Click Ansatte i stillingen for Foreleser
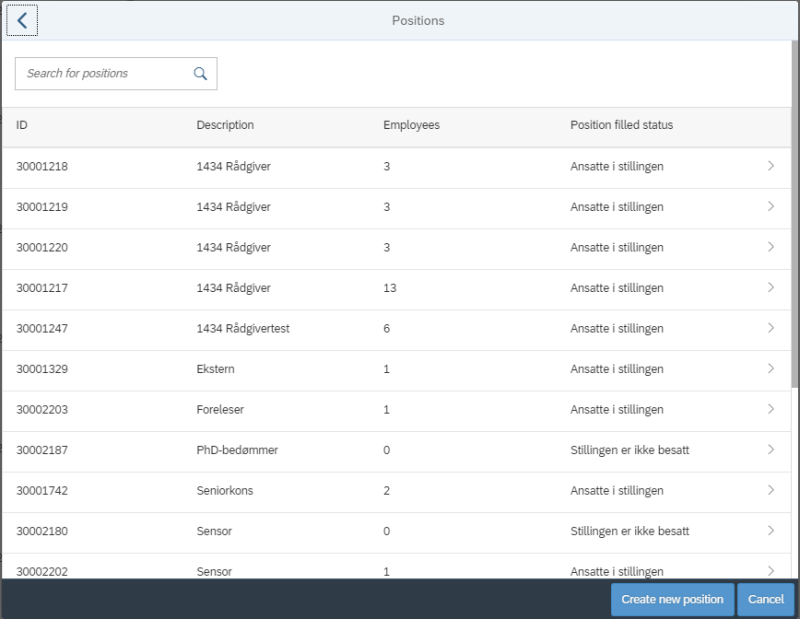800x619 pixels. 617,410
